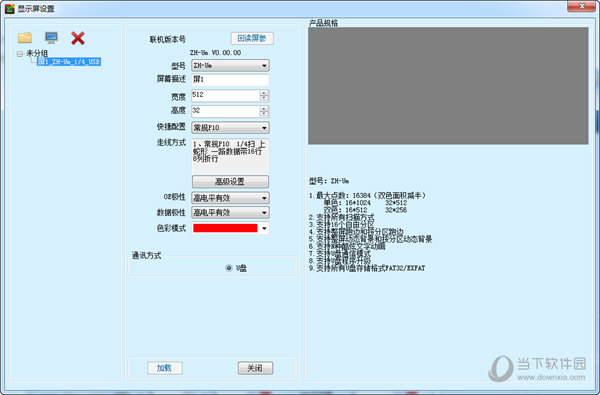Screen dimensions: 600x395
Task: Click the 屏幕描述 text field
Action: pyautogui.click(x=230, y=80)
